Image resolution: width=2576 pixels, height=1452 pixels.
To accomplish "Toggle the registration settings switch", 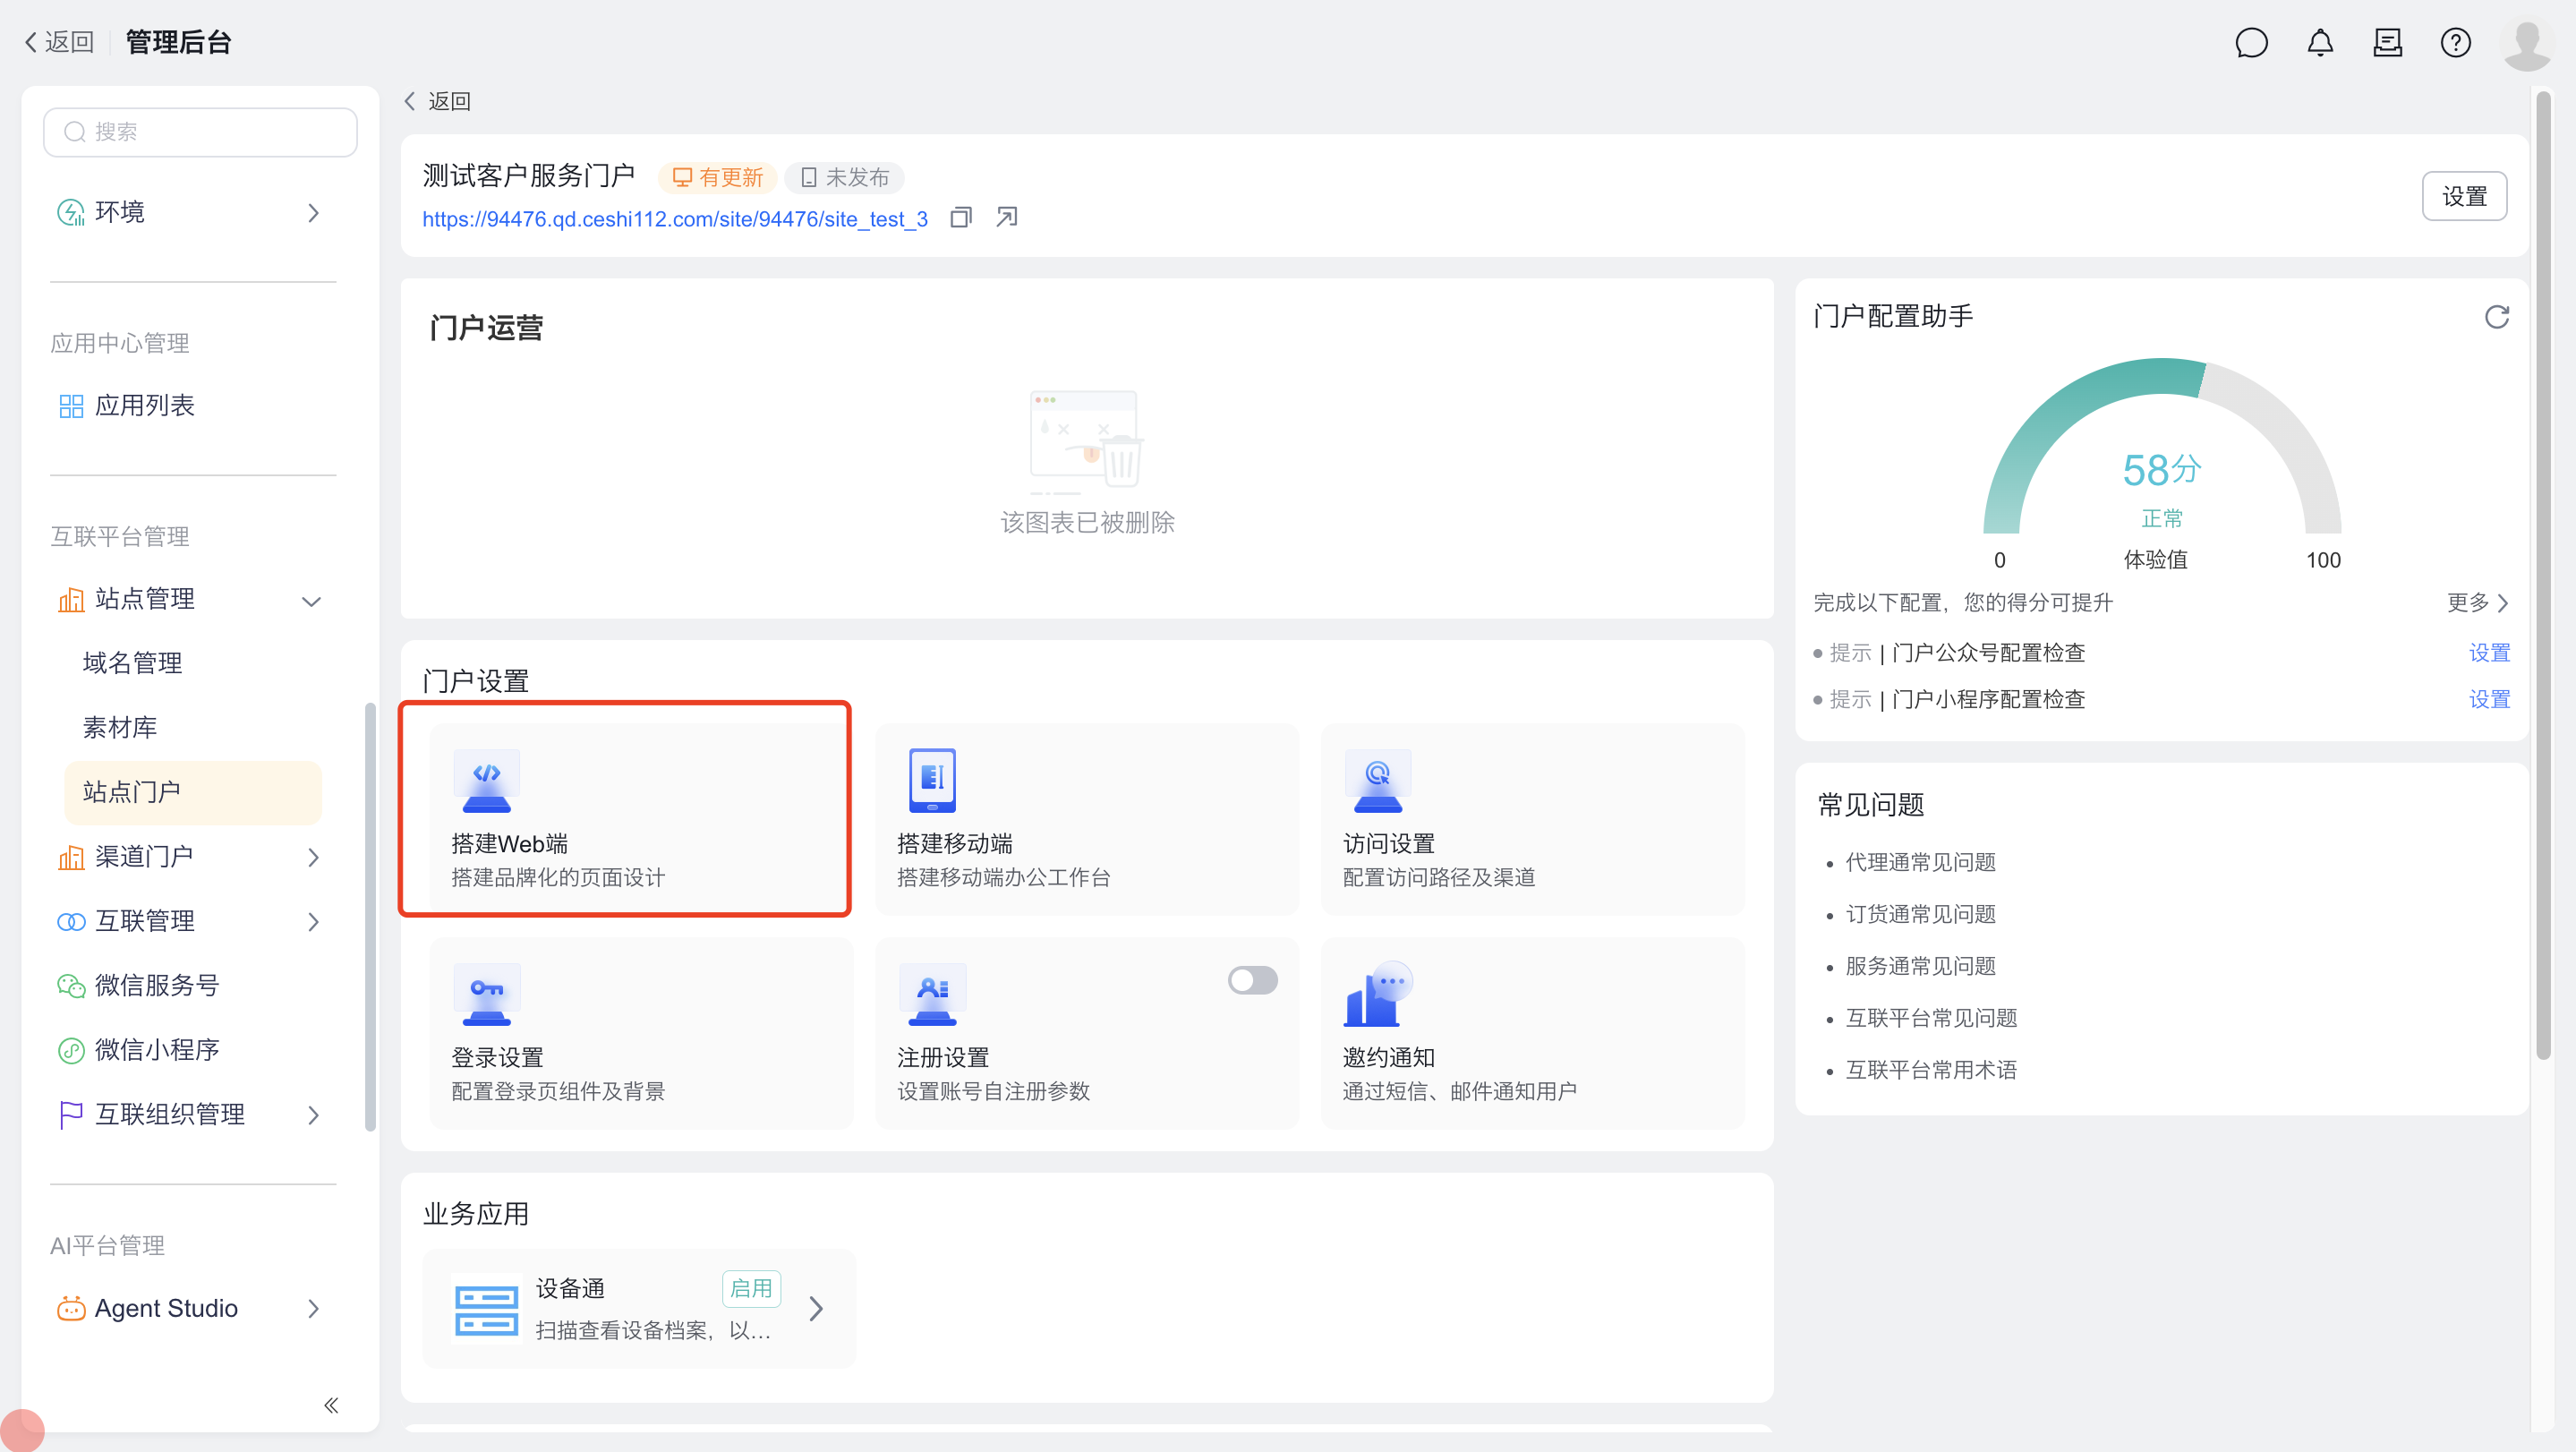I will click(x=1252, y=980).
